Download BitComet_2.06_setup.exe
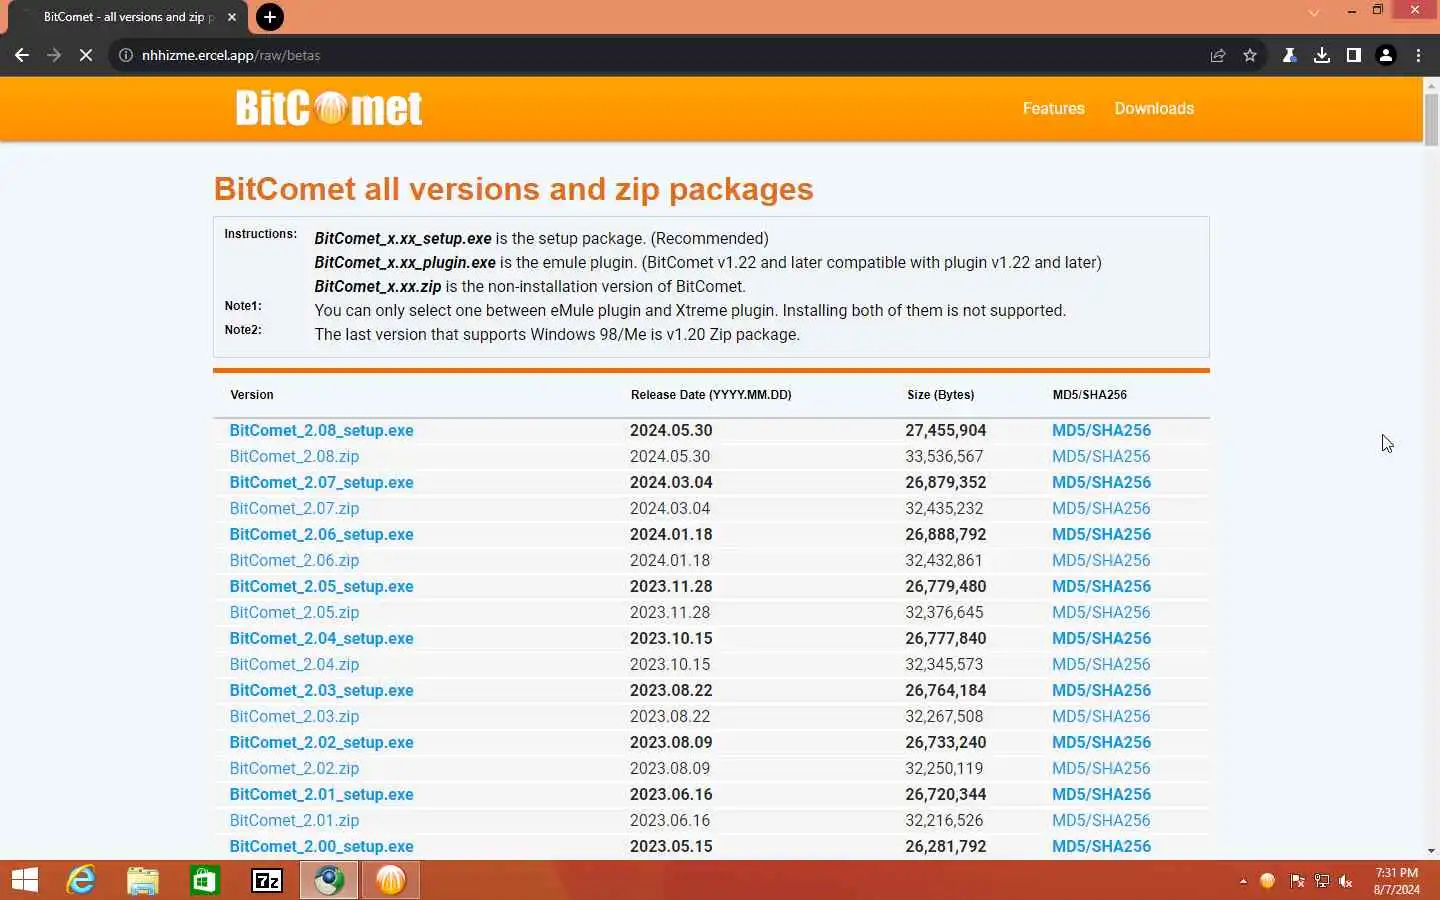Viewport: 1440px width, 900px height. [321, 534]
